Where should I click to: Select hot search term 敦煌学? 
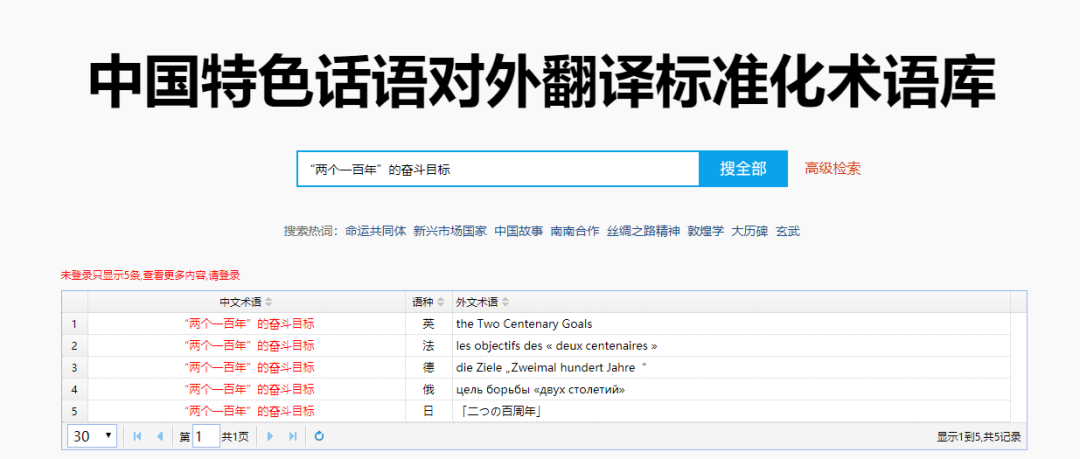pos(705,231)
